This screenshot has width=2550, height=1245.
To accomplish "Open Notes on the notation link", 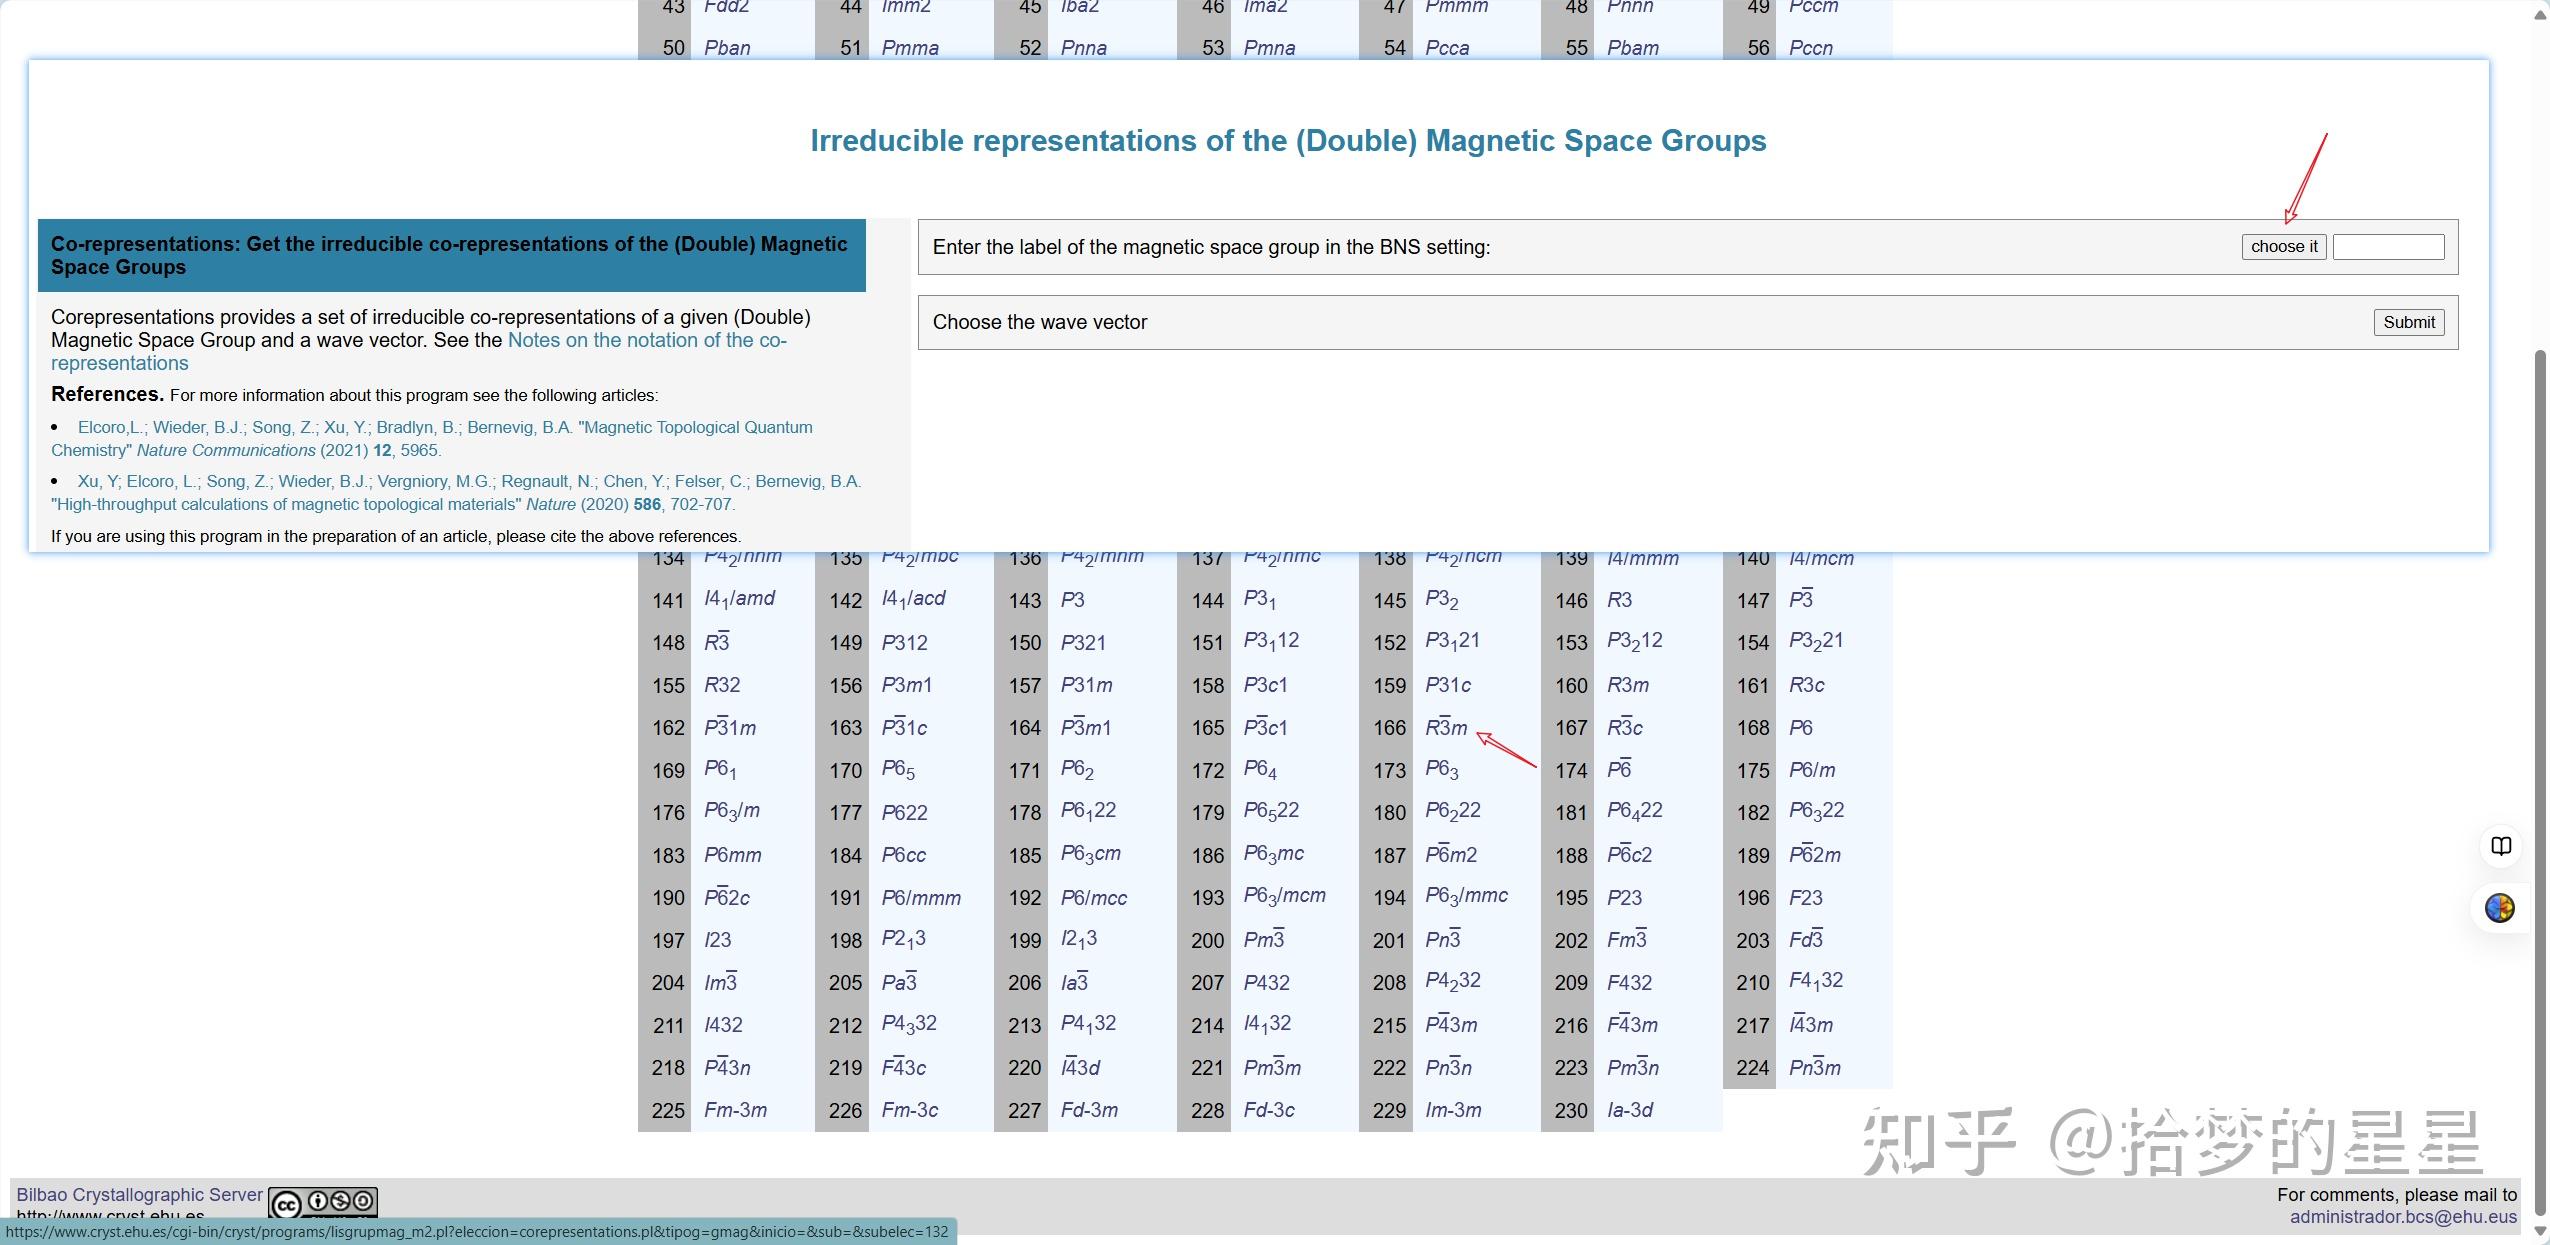I will tap(646, 341).
